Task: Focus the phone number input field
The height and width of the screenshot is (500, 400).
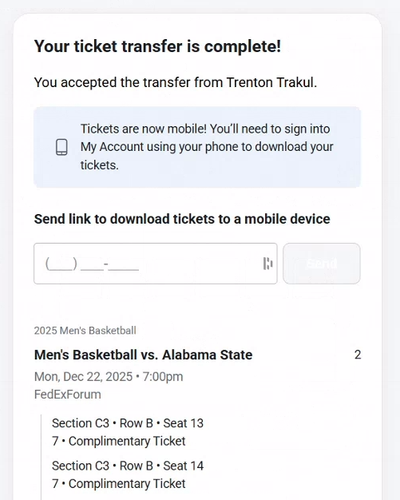Action: tap(155, 263)
